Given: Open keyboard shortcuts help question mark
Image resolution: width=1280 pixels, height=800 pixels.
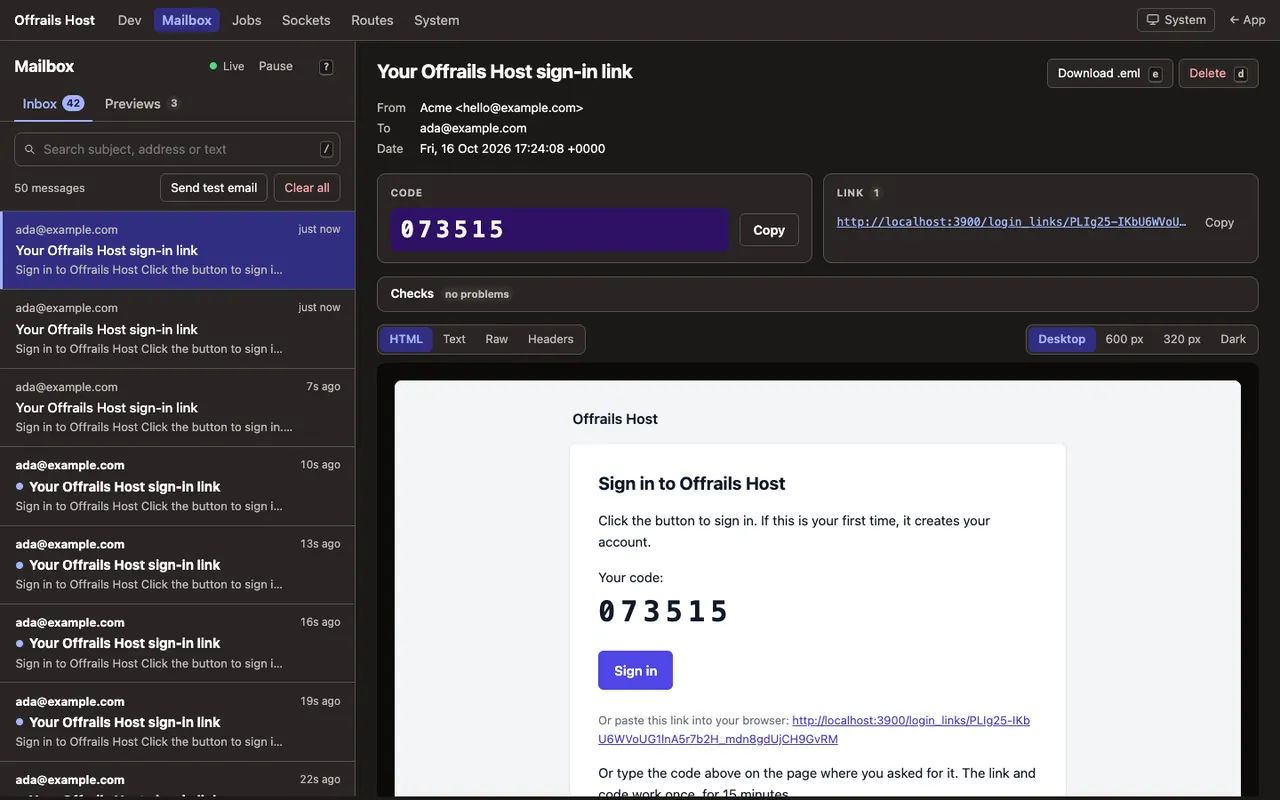Looking at the screenshot, I should (326, 67).
